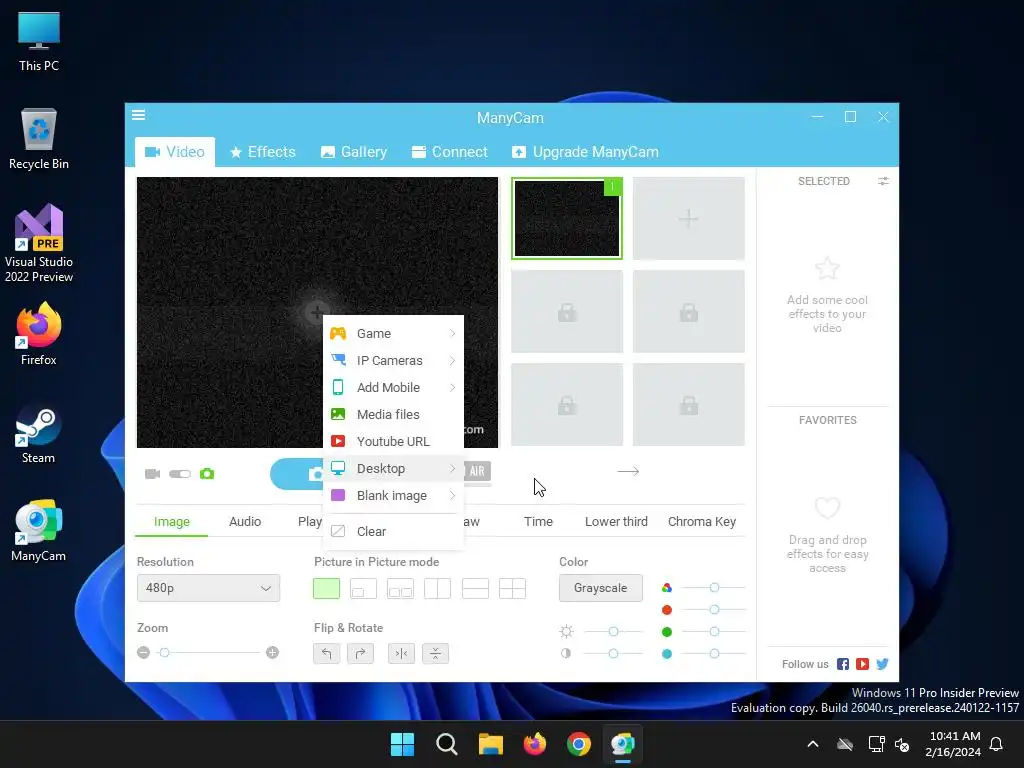The width and height of the screenshot is (1024, 768).
Task: Select the first video source preset thumbnail
Action: (567, 218)
